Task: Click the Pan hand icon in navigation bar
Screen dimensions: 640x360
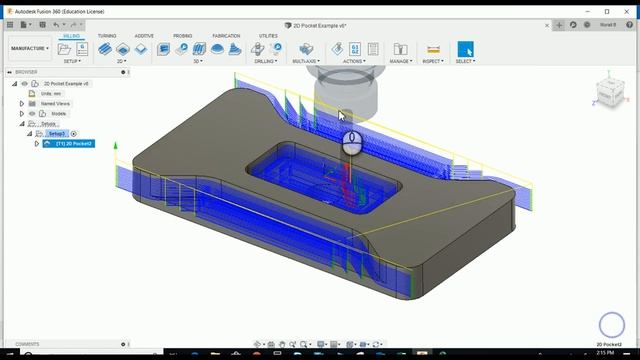Action: 282,344
